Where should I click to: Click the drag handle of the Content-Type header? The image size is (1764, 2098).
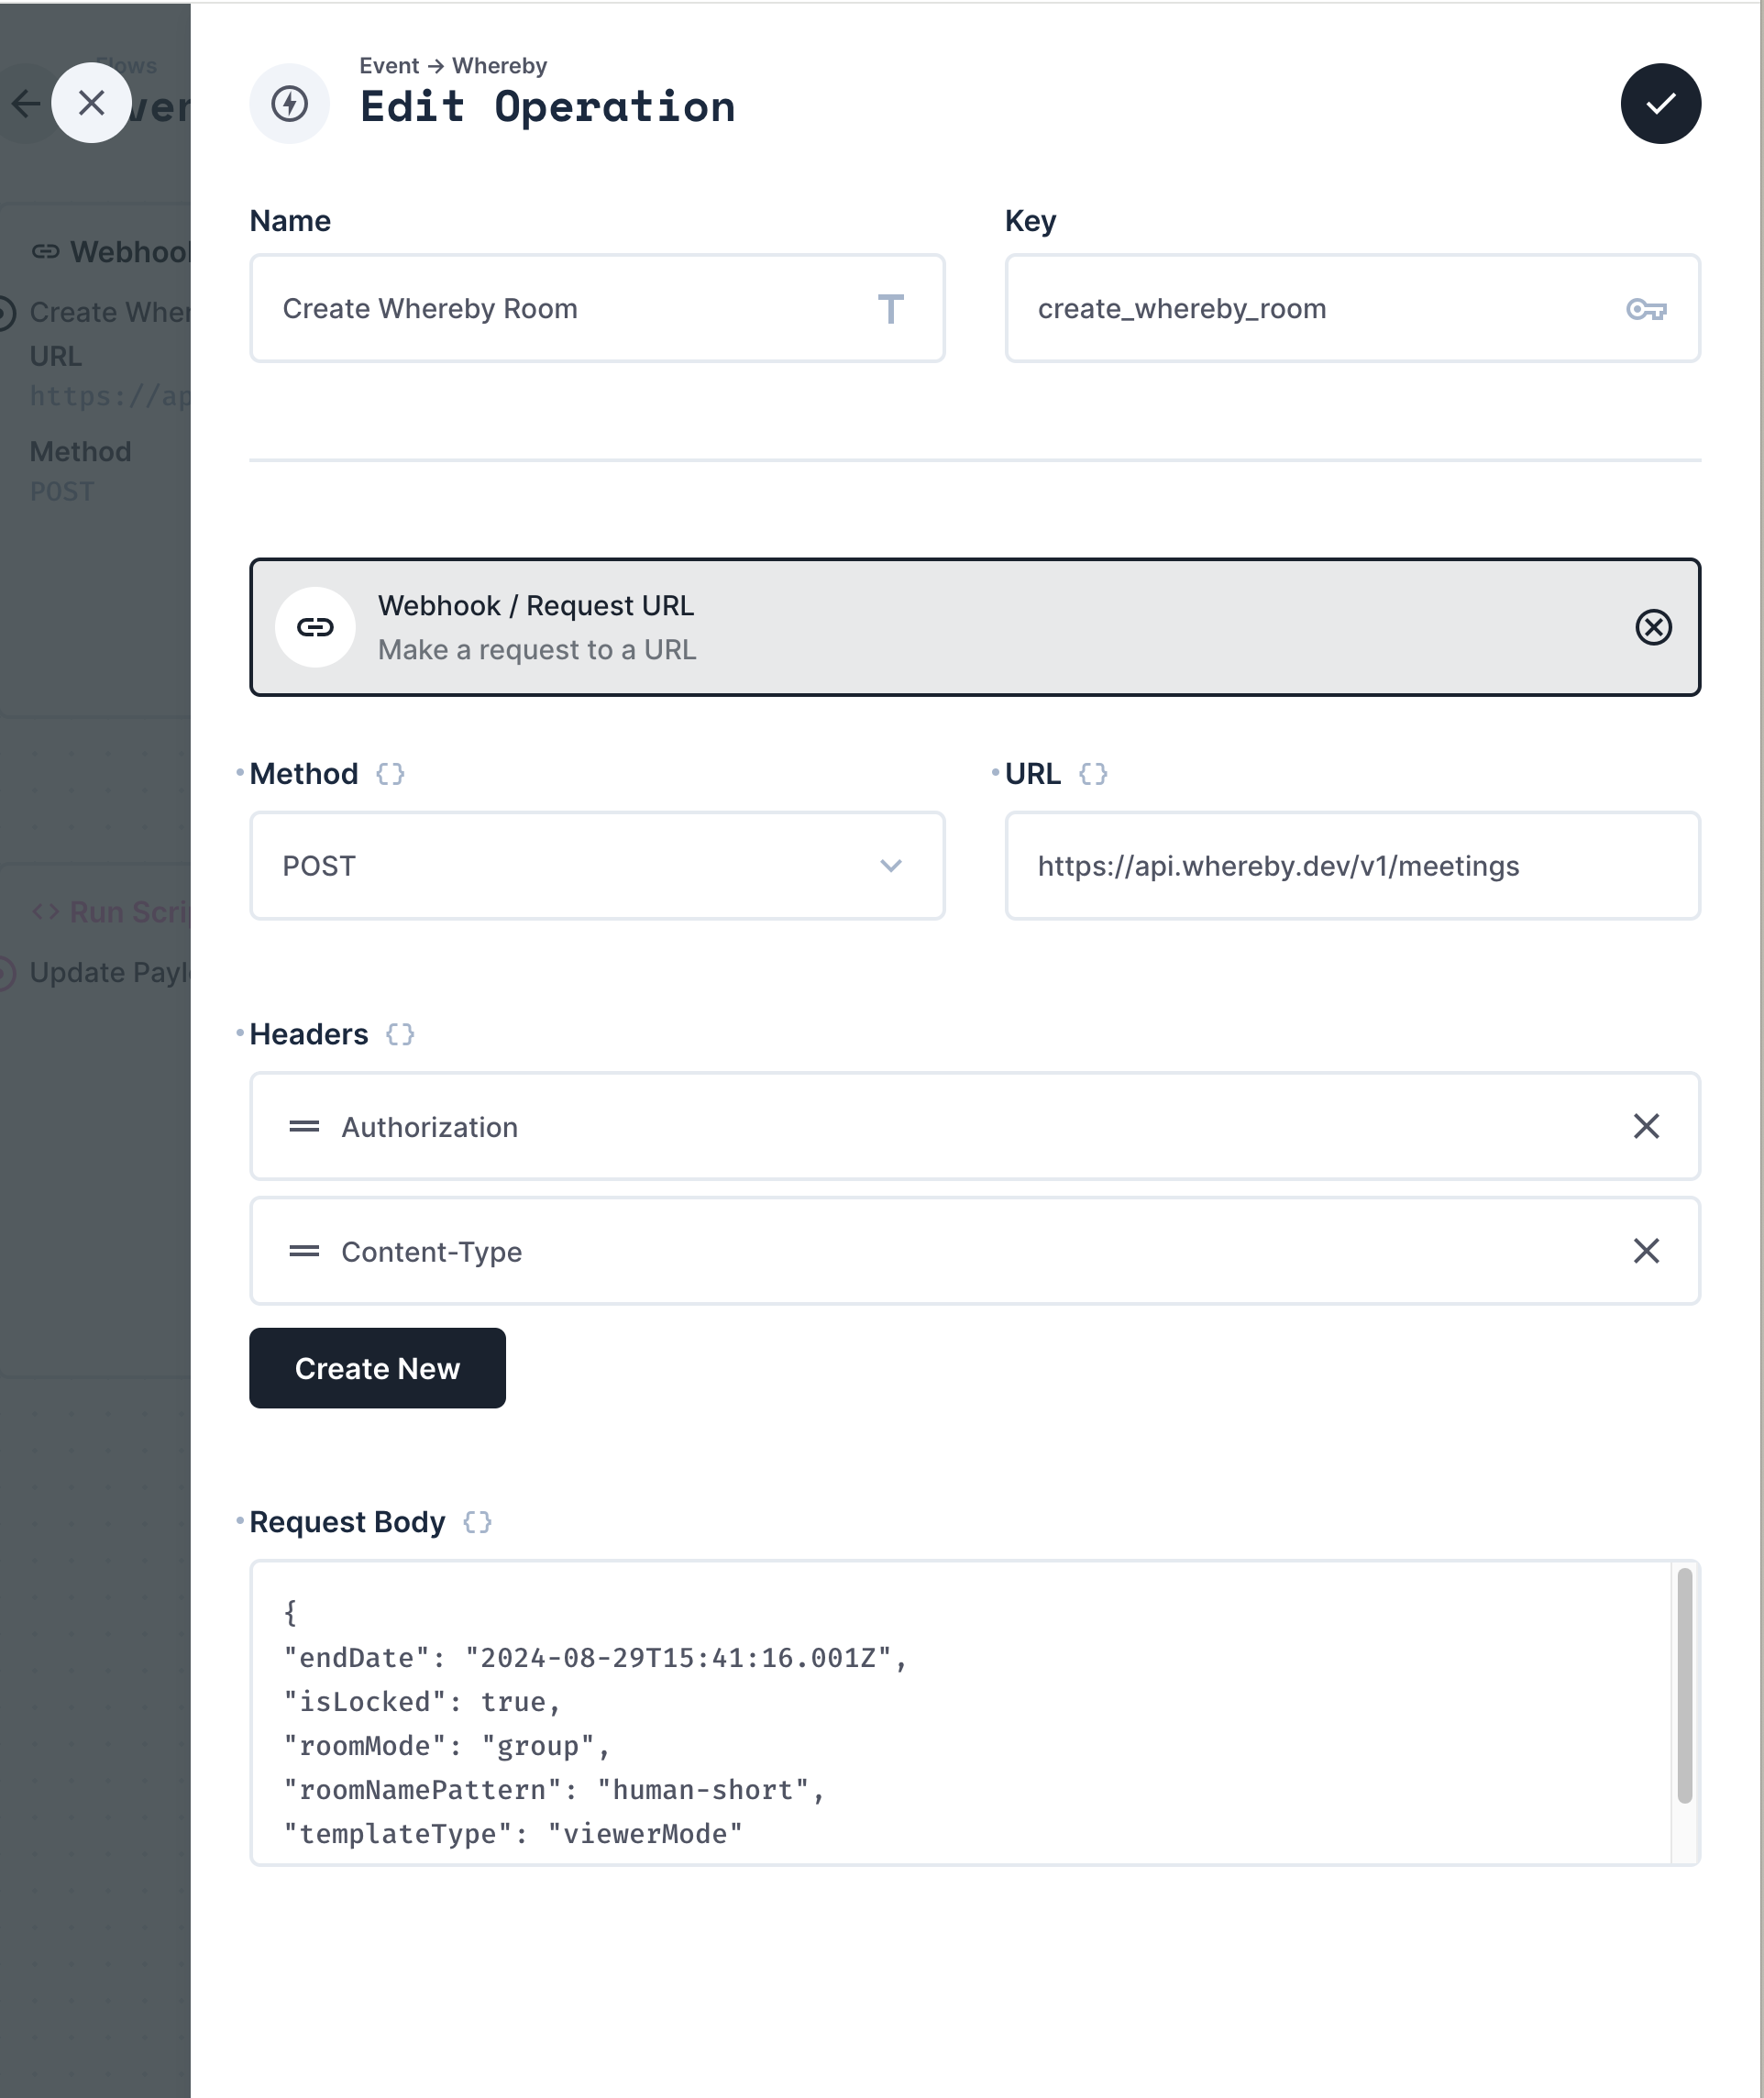coord(304,1251)
